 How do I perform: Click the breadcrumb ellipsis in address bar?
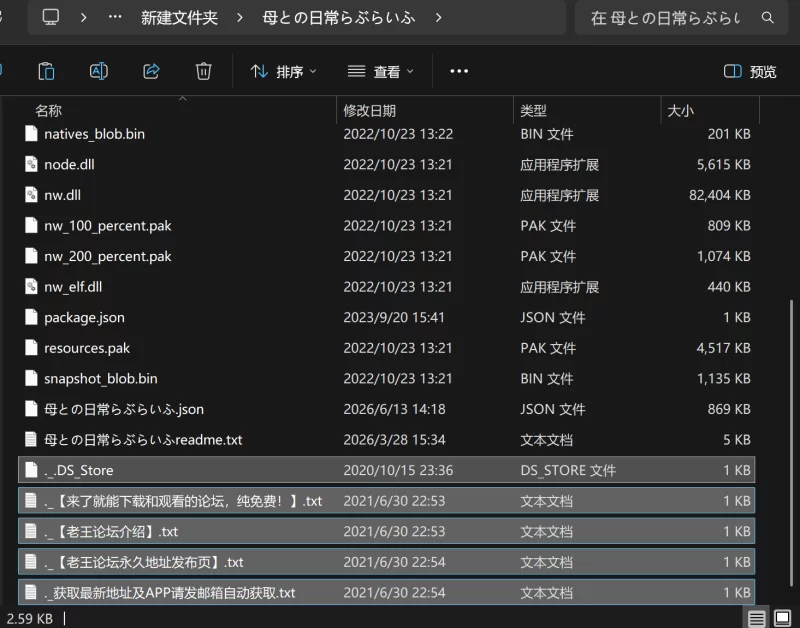click(x=115, y=17)
